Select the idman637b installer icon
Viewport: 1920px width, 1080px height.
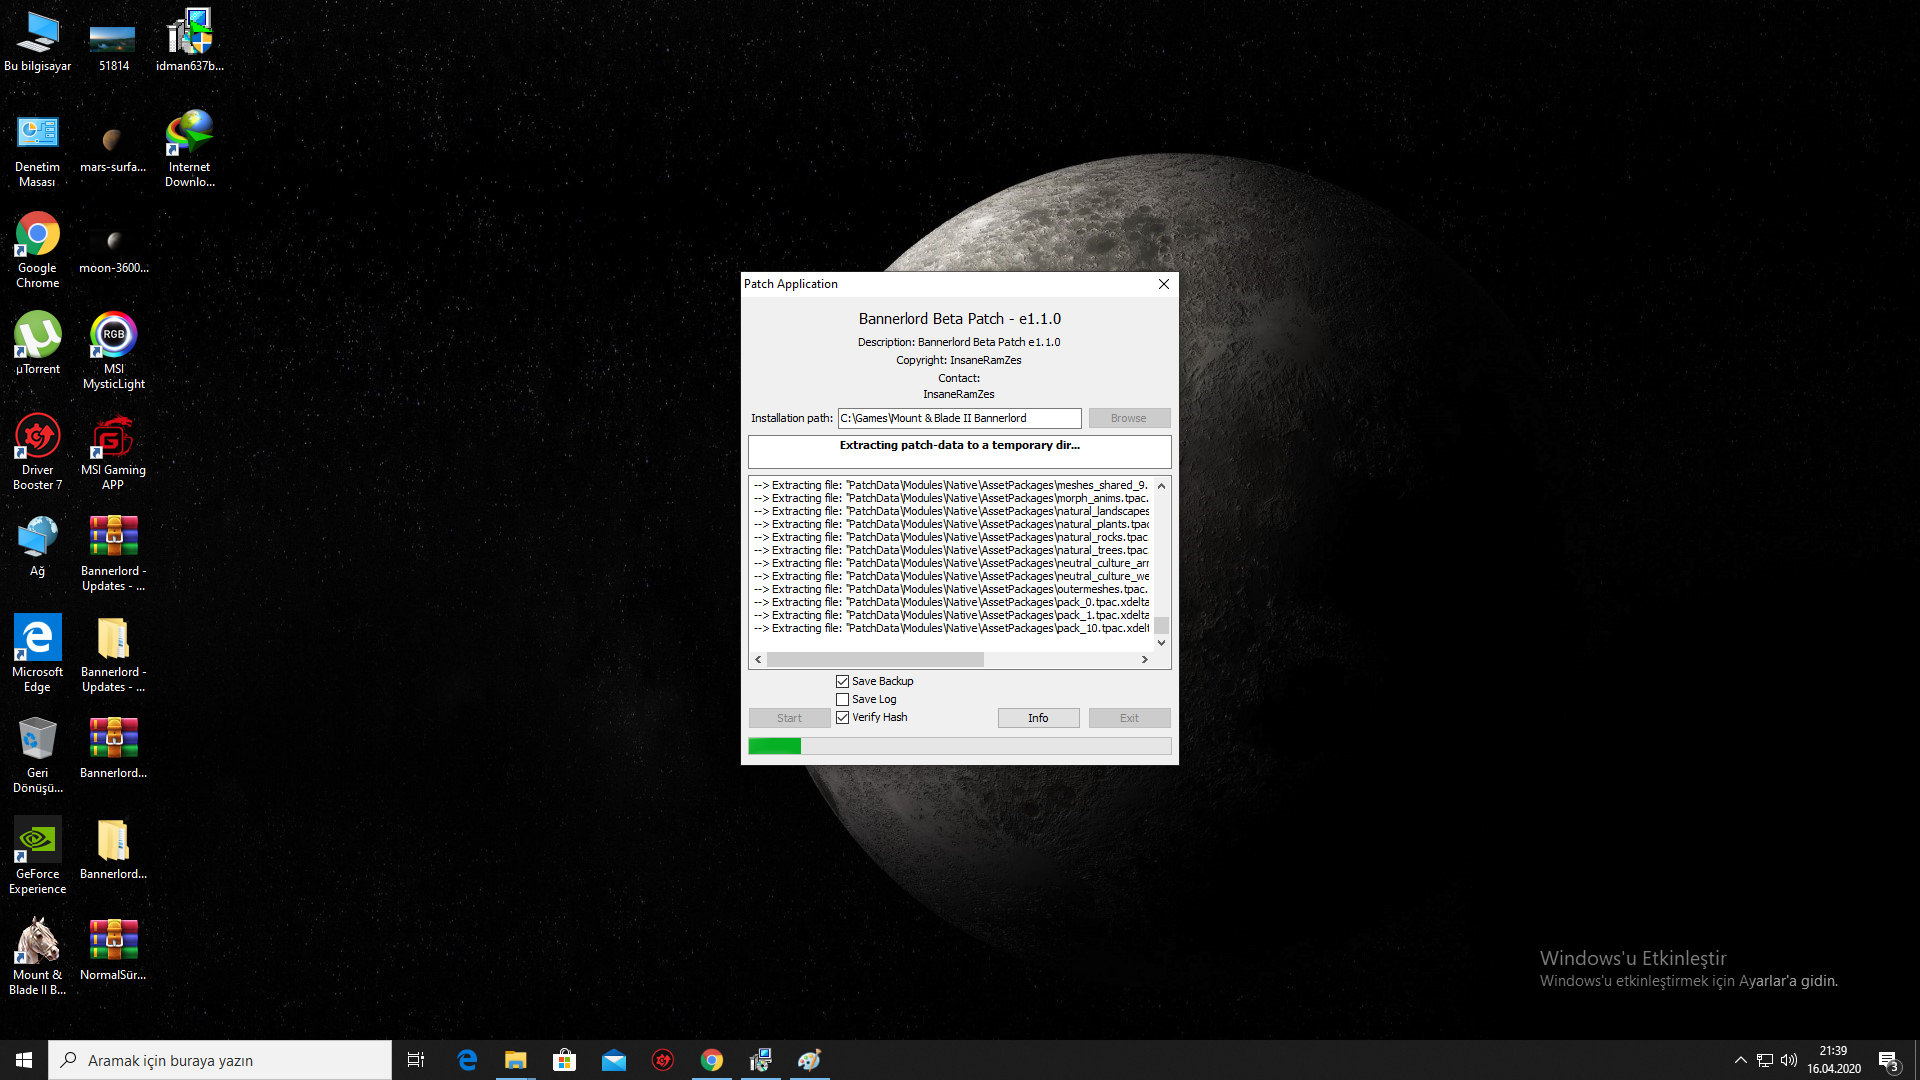(x=189, y=41)
